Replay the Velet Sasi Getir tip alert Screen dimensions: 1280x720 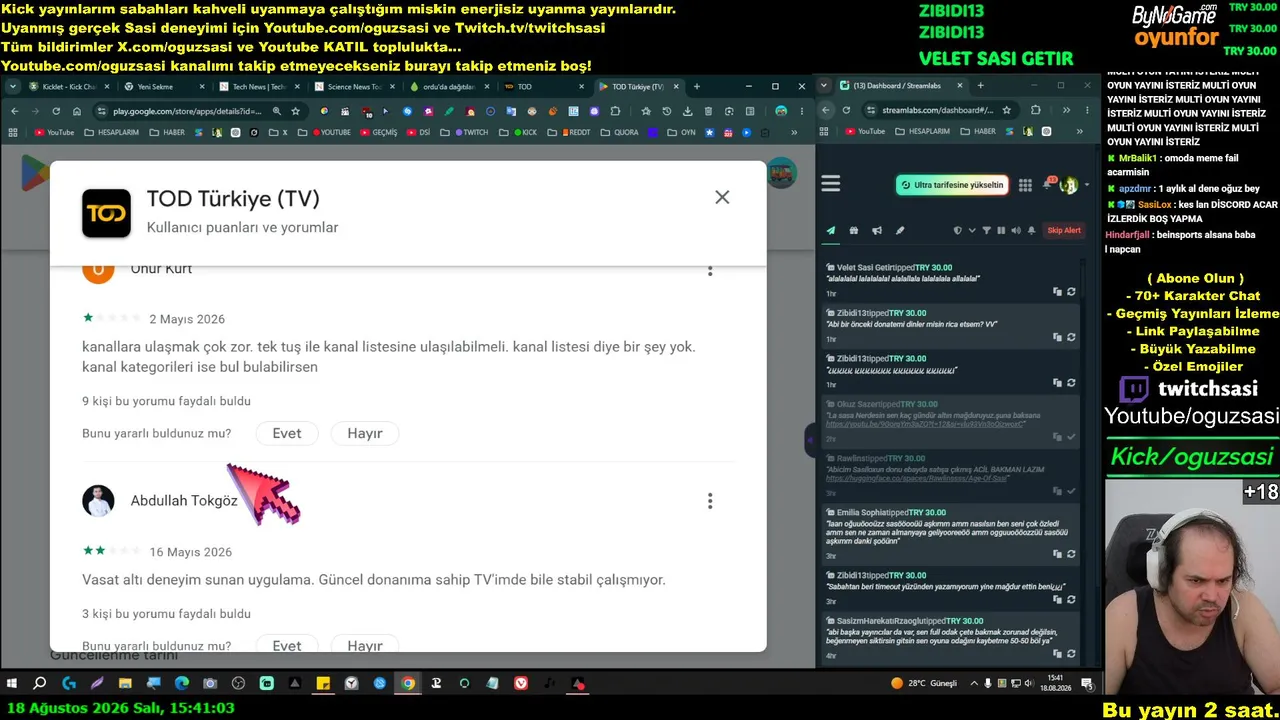(1071, 292)
